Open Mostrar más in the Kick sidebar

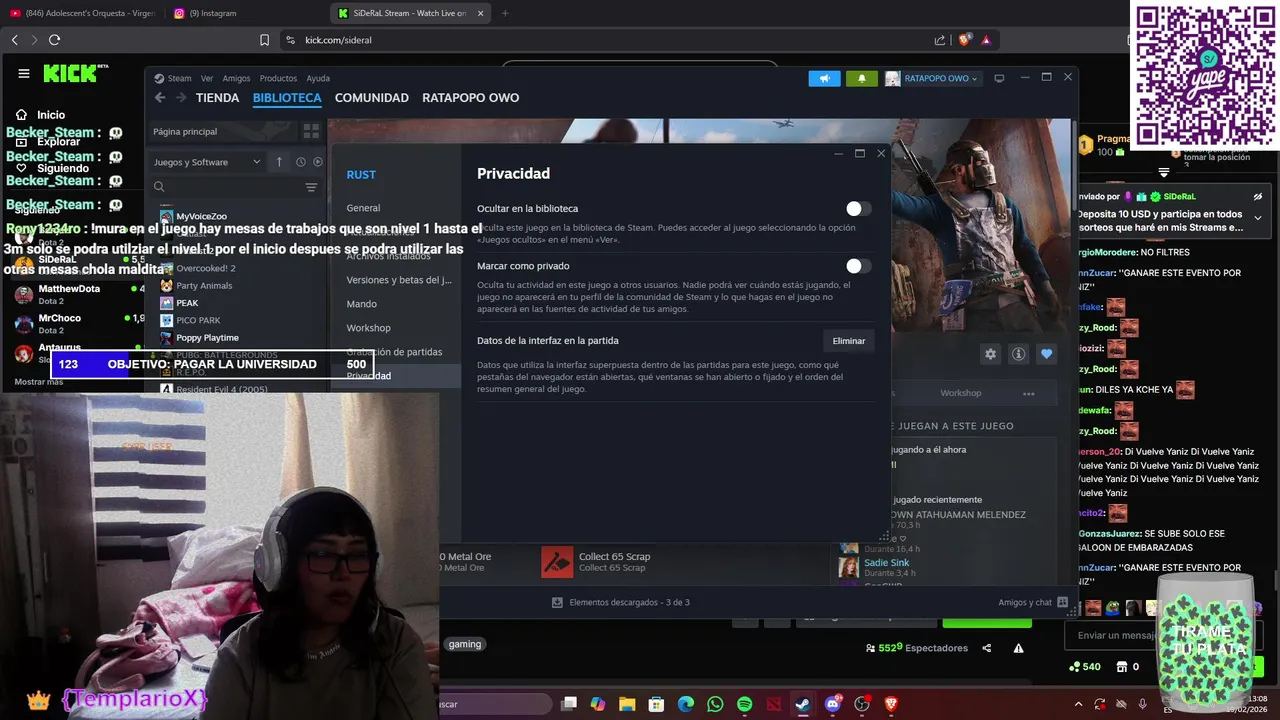click(x=38, y=382)
